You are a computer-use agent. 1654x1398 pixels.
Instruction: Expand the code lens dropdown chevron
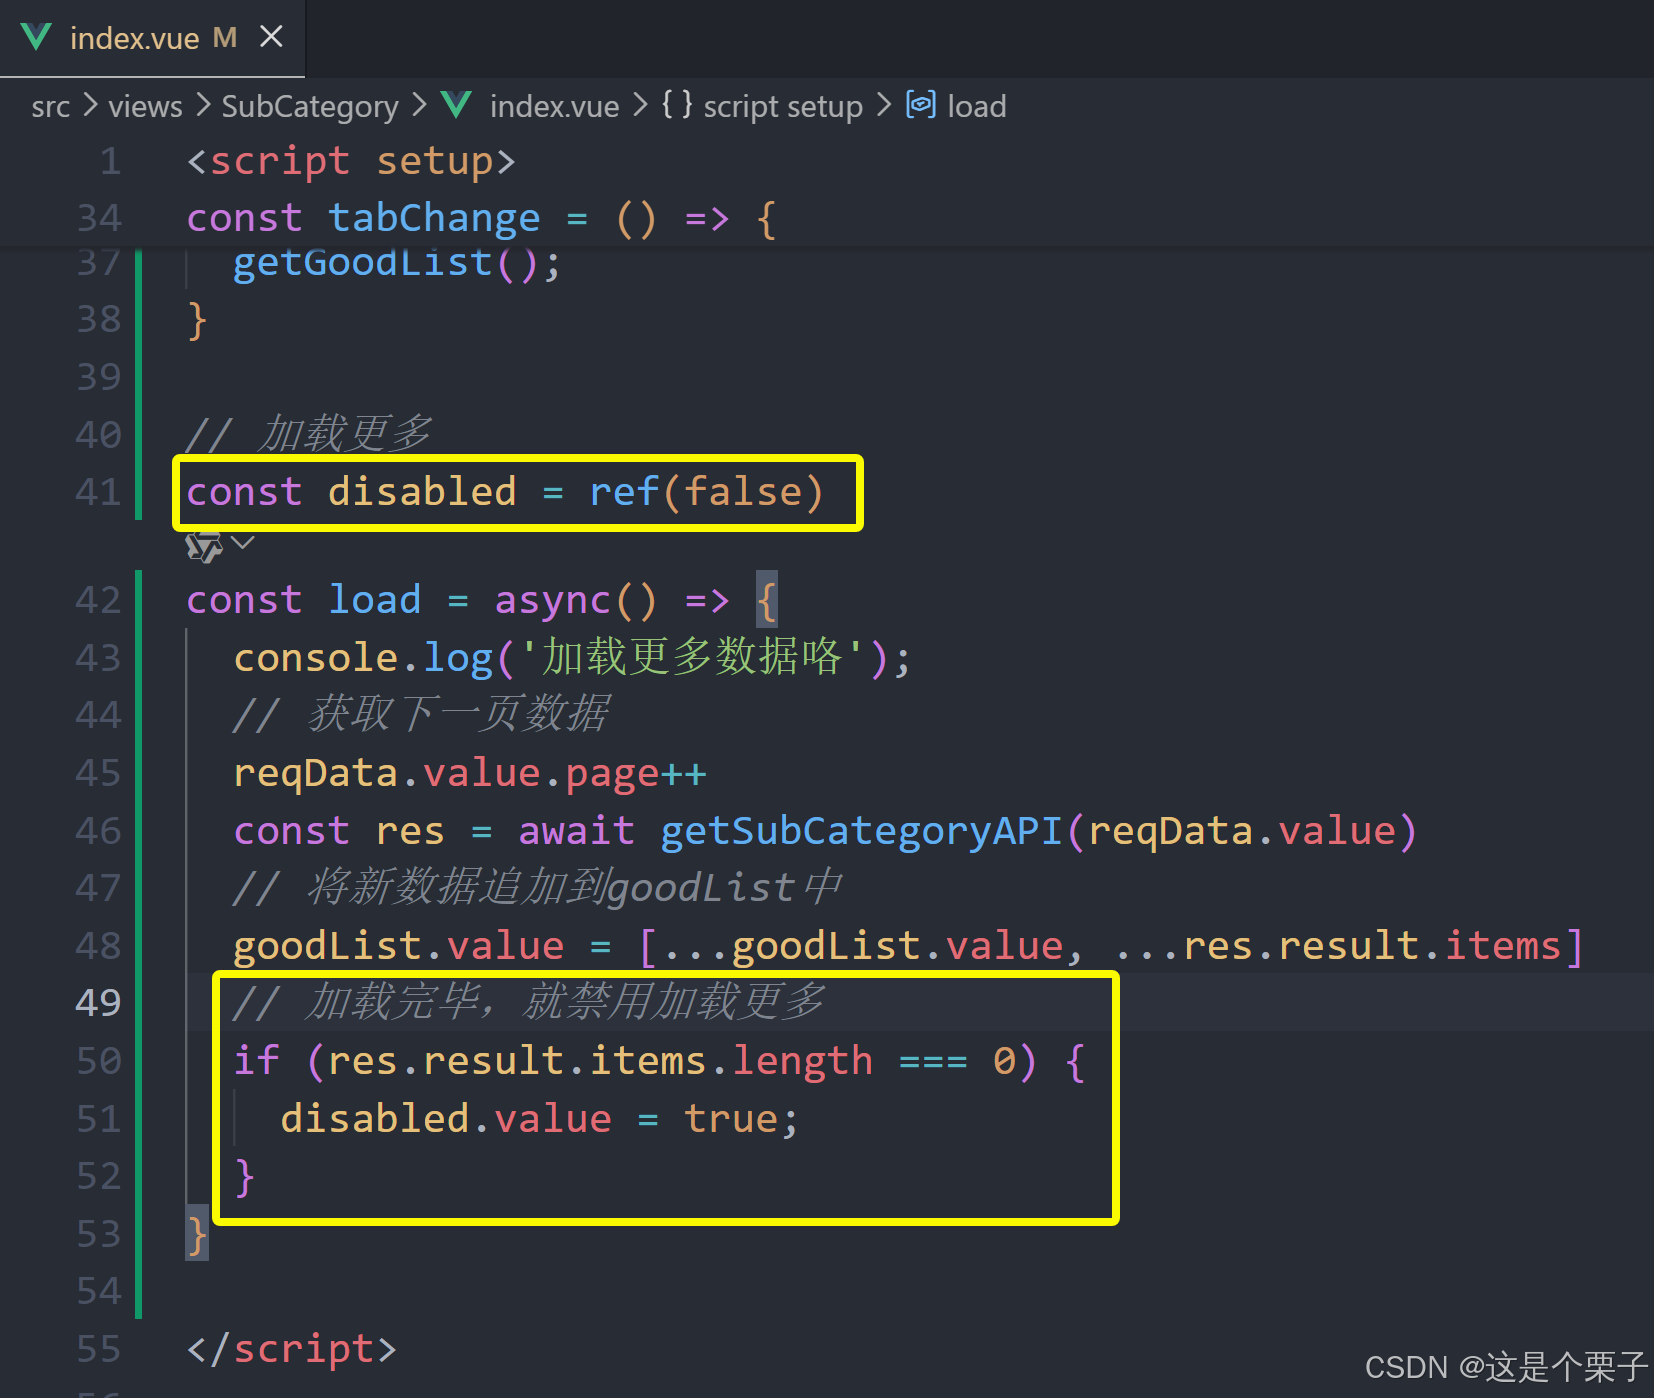[243, 543]
